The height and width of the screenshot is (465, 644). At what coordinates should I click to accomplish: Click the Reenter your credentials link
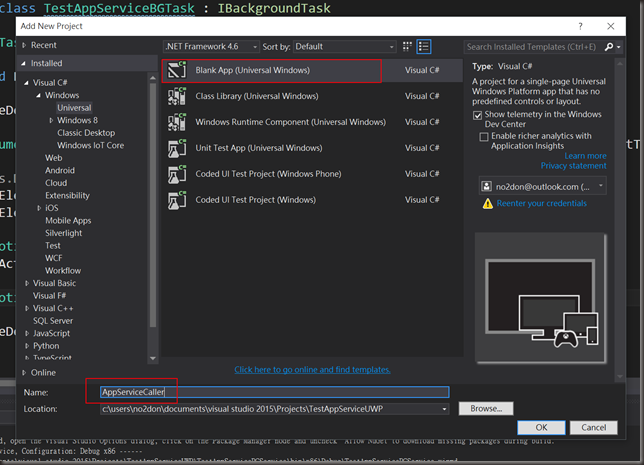coord(541,203)
